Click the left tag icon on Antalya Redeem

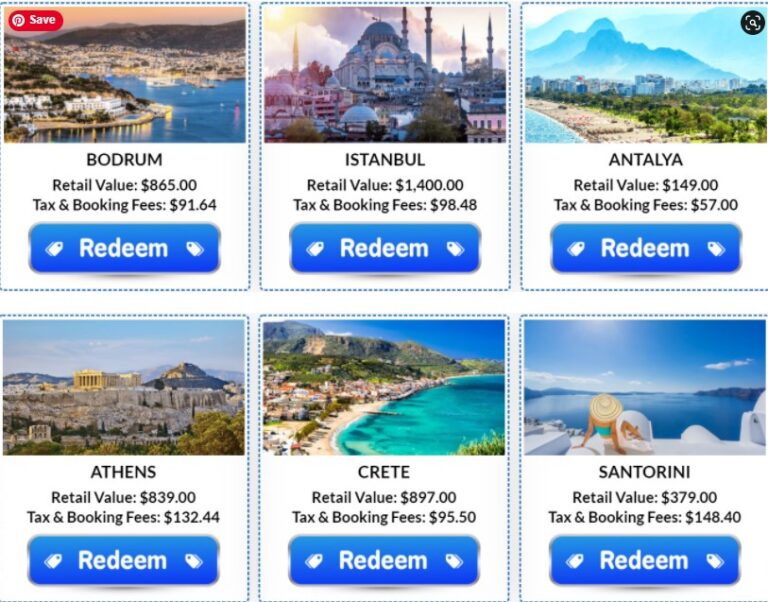point(576,249)
